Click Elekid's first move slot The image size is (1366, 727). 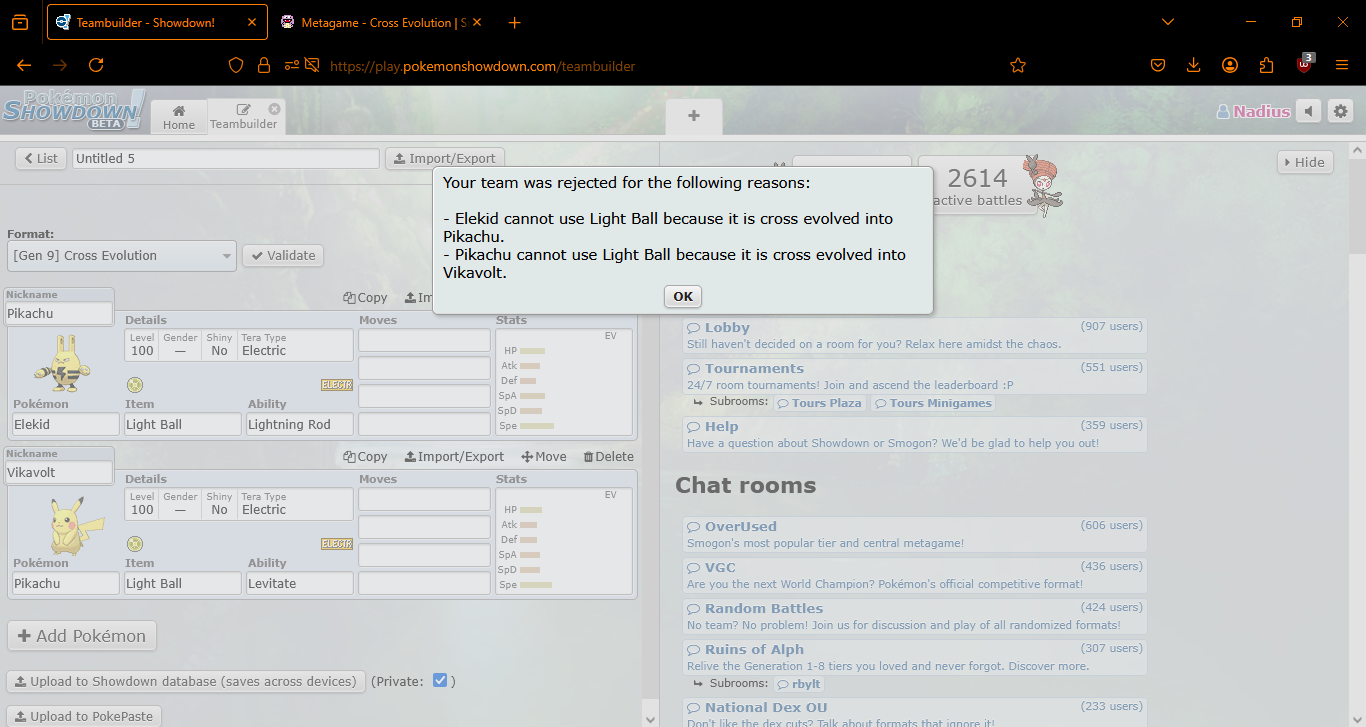(424, 340)
